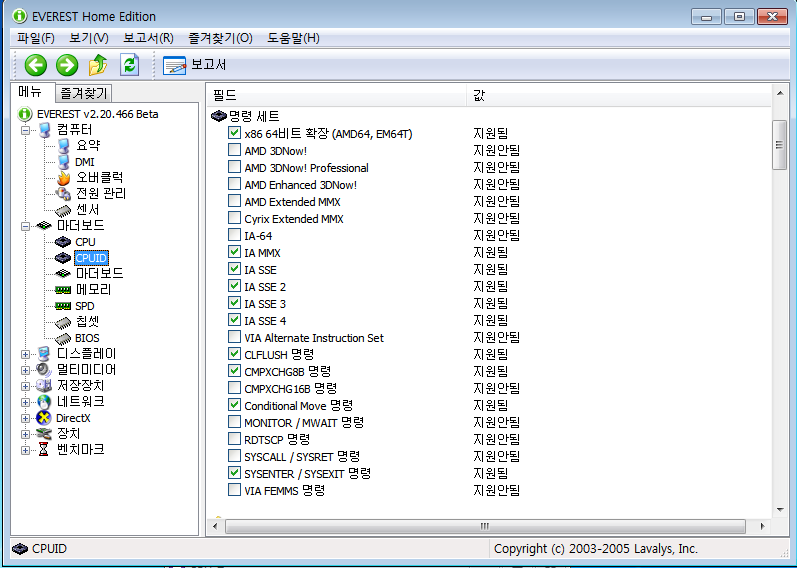Toggle the AMD 3DNow! Professional checkbox

tap(234, 167)
